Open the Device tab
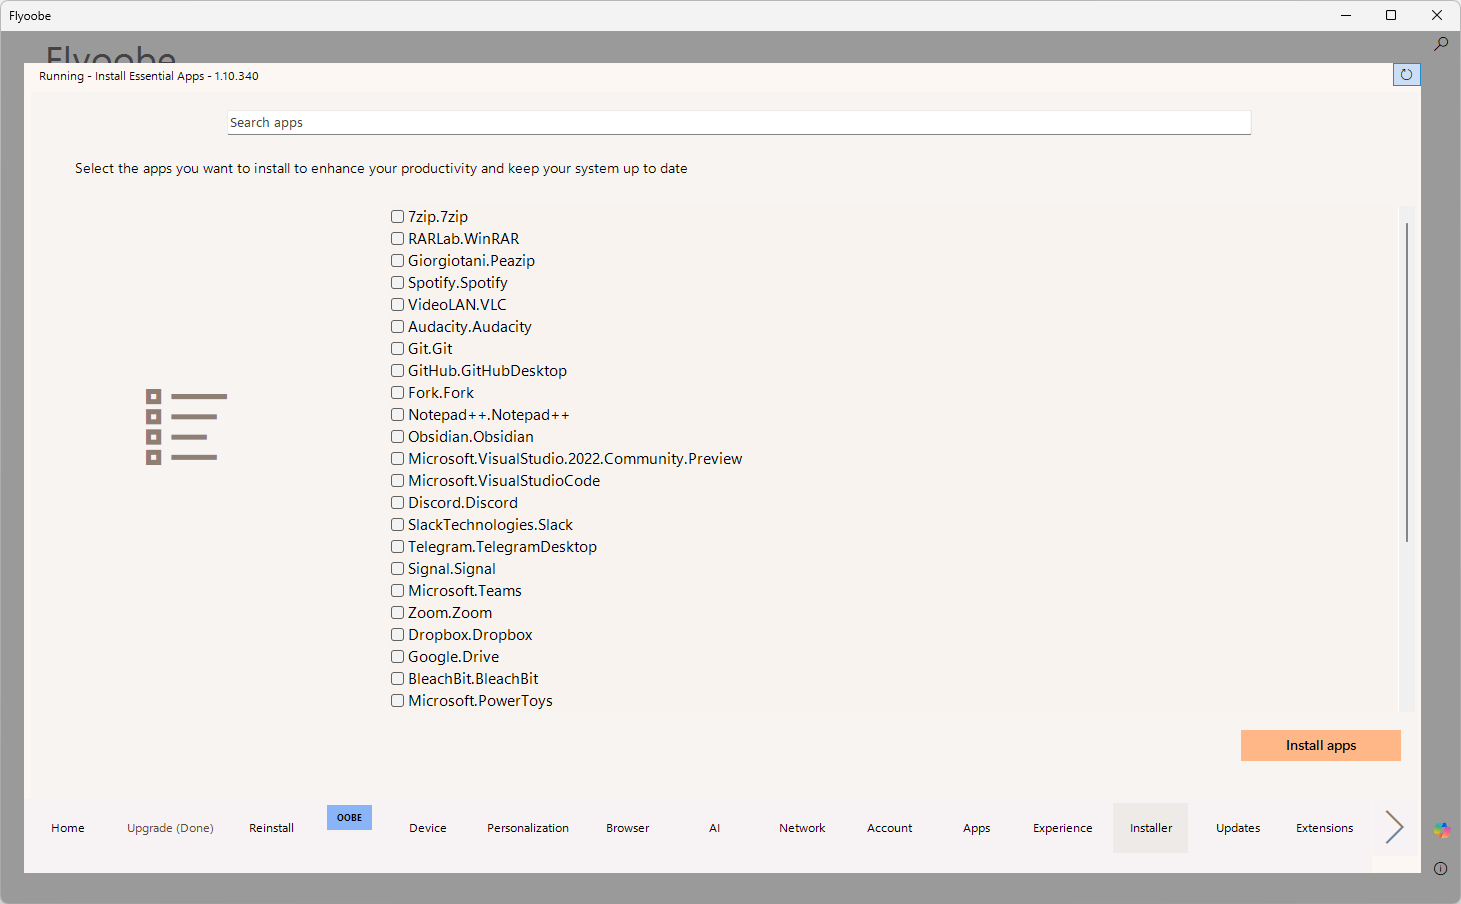 pyautogui.click(x=428, y=828)
